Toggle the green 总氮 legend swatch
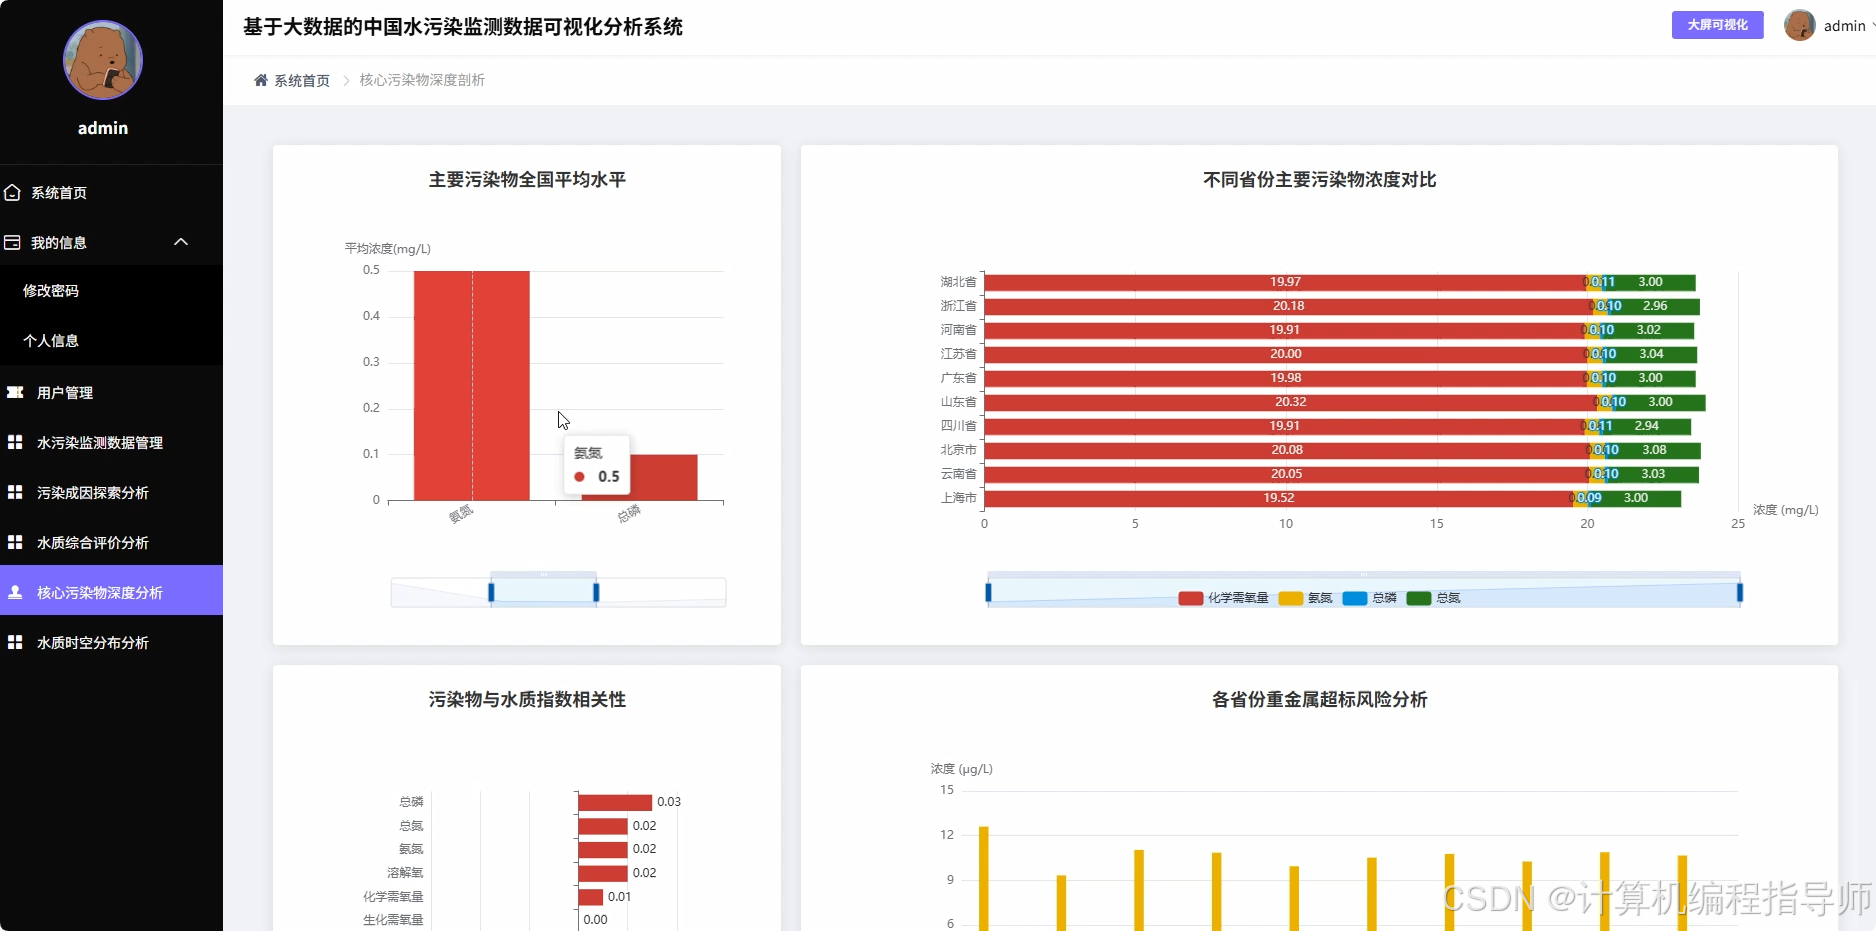The image size is (1876, 931). (x=1419, y=598)
